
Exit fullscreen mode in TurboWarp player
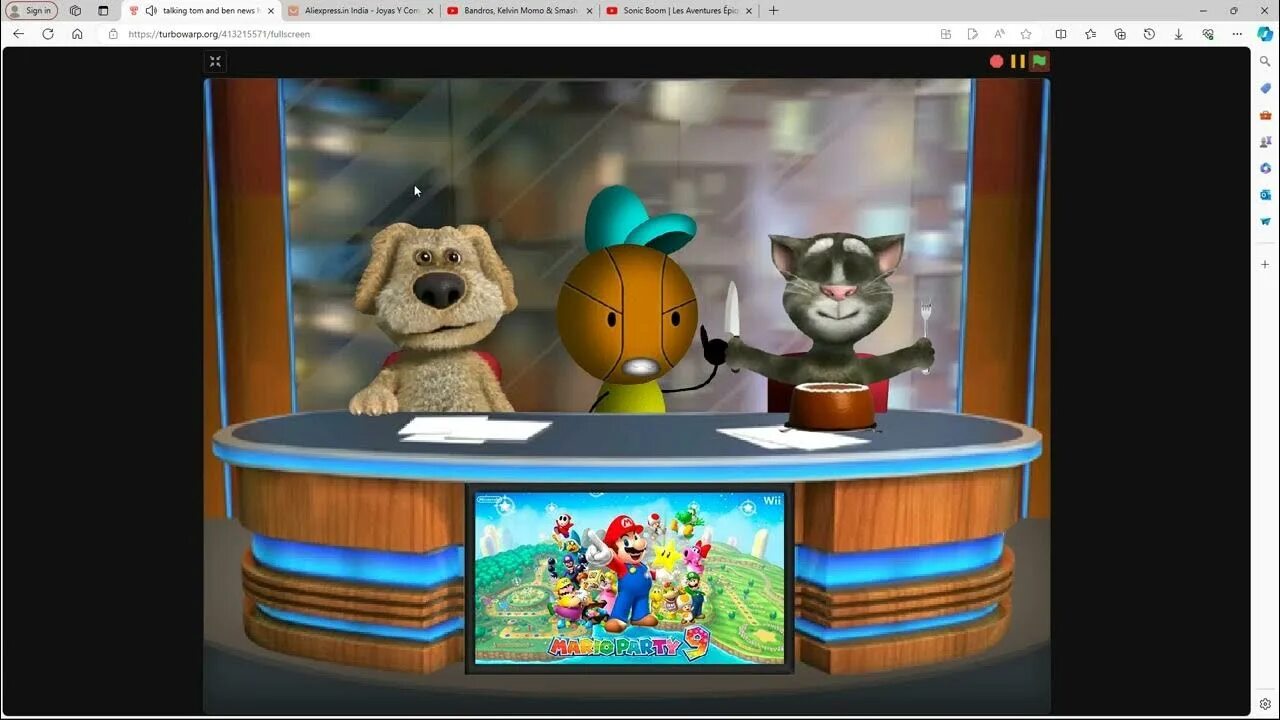pos(215,62)
